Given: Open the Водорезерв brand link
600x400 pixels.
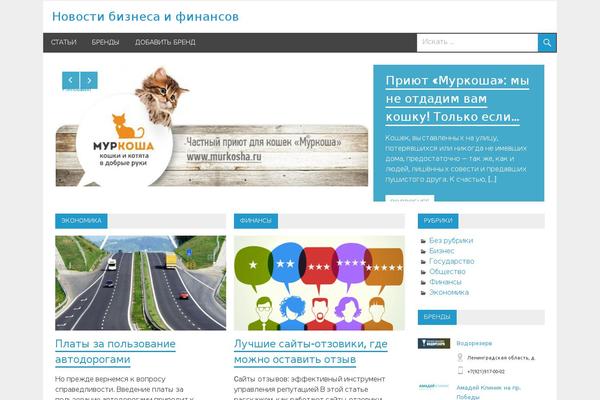Looking at the screenshot, I should pyautogui.click(x=474, y=343).
